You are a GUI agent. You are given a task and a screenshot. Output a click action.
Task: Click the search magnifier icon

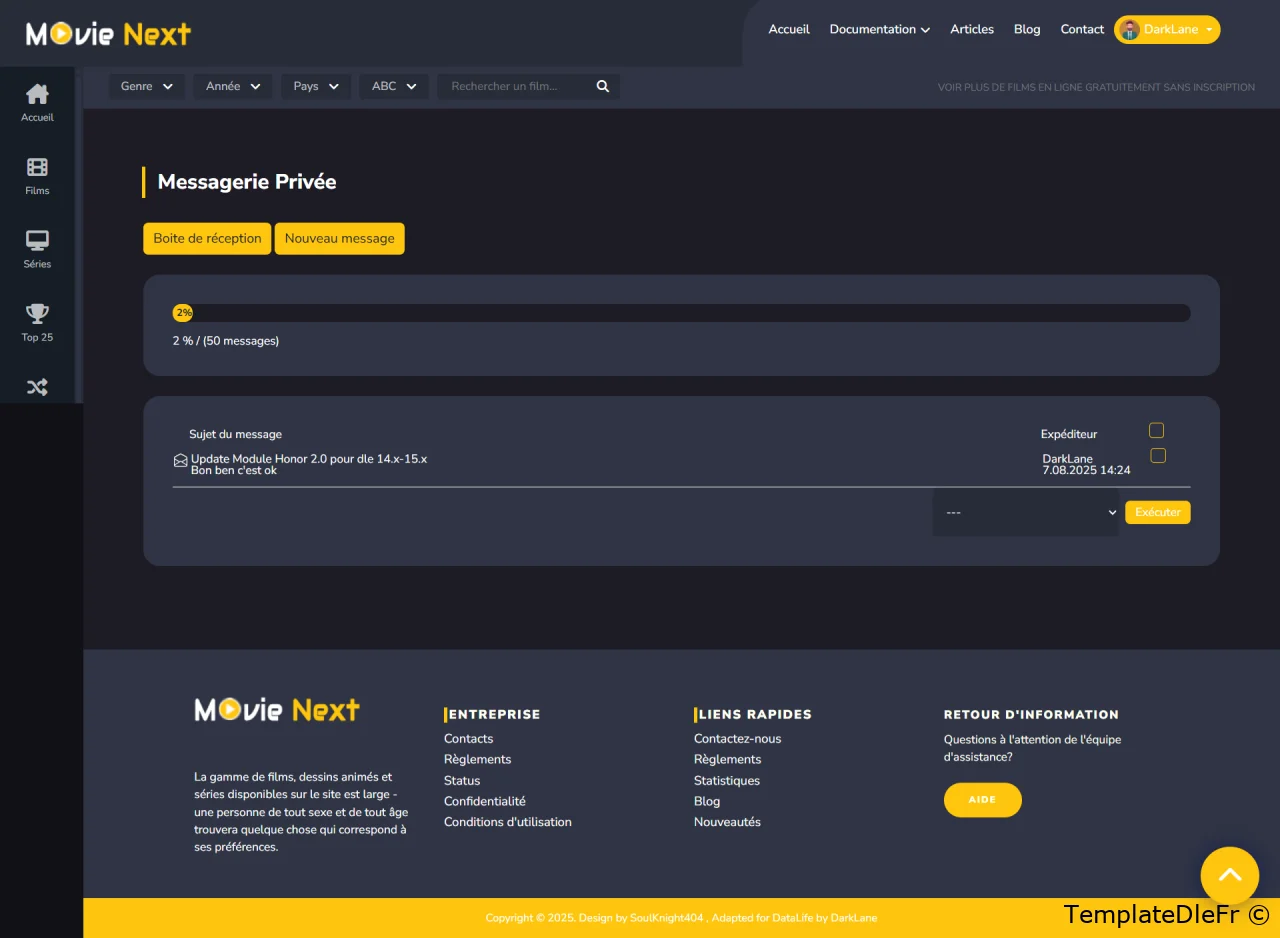[x=603, y=87]
